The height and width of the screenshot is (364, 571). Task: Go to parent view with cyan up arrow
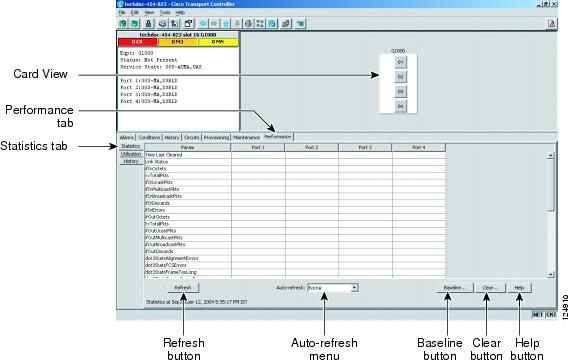coord(226,24)
